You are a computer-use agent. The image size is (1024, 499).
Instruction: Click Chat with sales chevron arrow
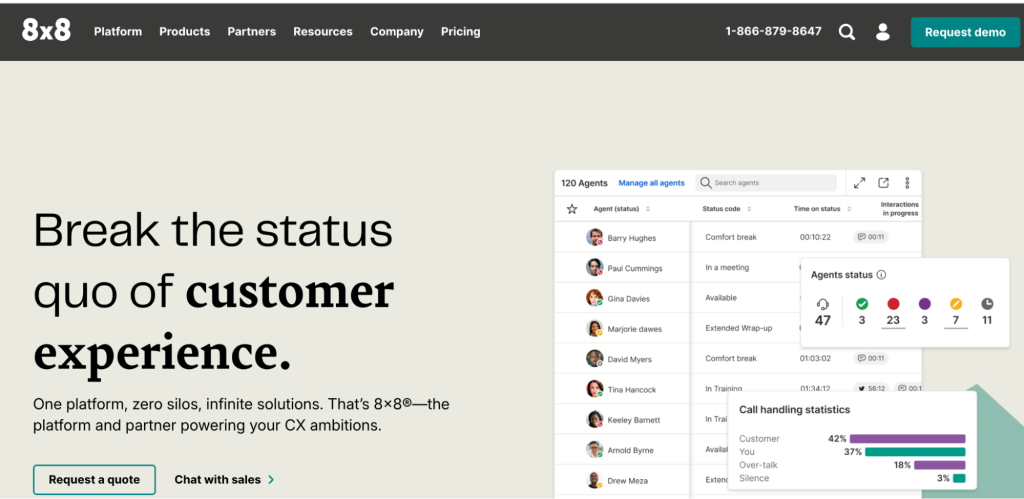coord(271,479)
